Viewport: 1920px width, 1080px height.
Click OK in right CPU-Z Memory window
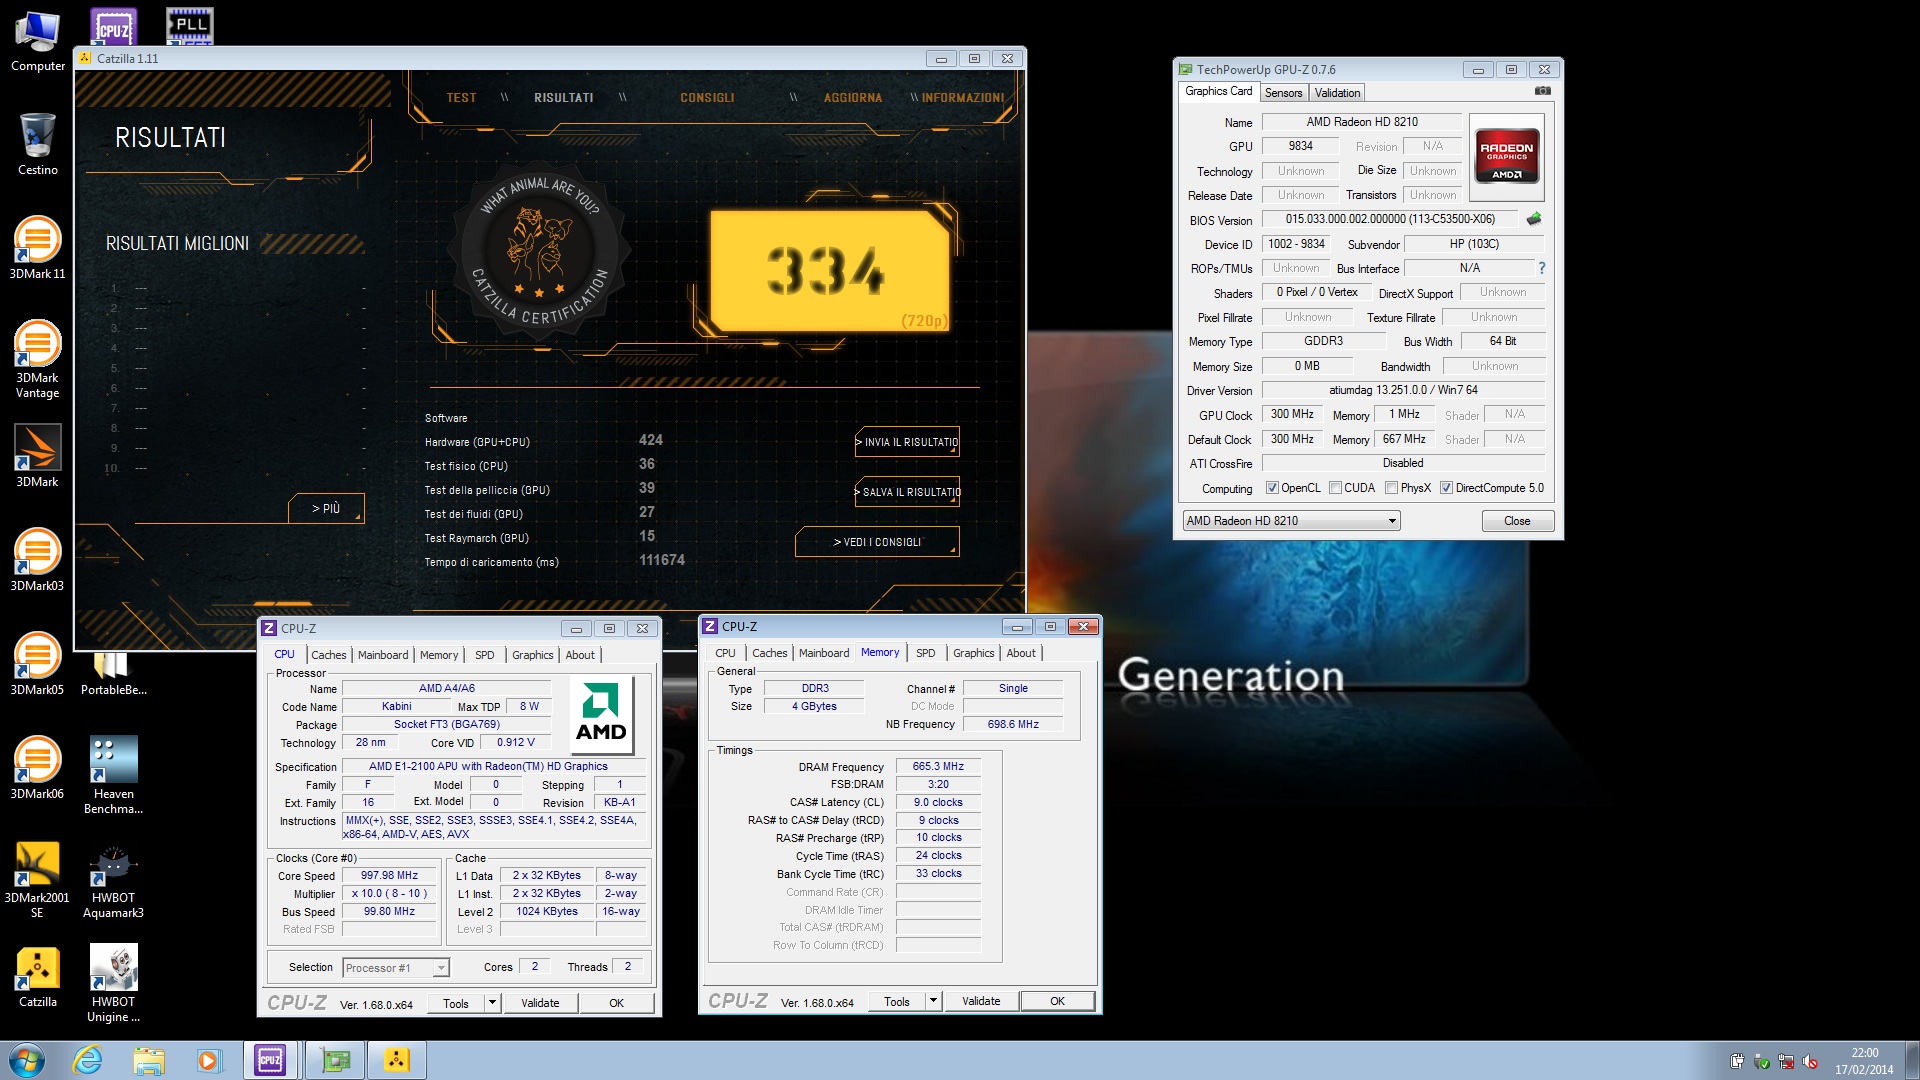(x=1057, y=1001)
